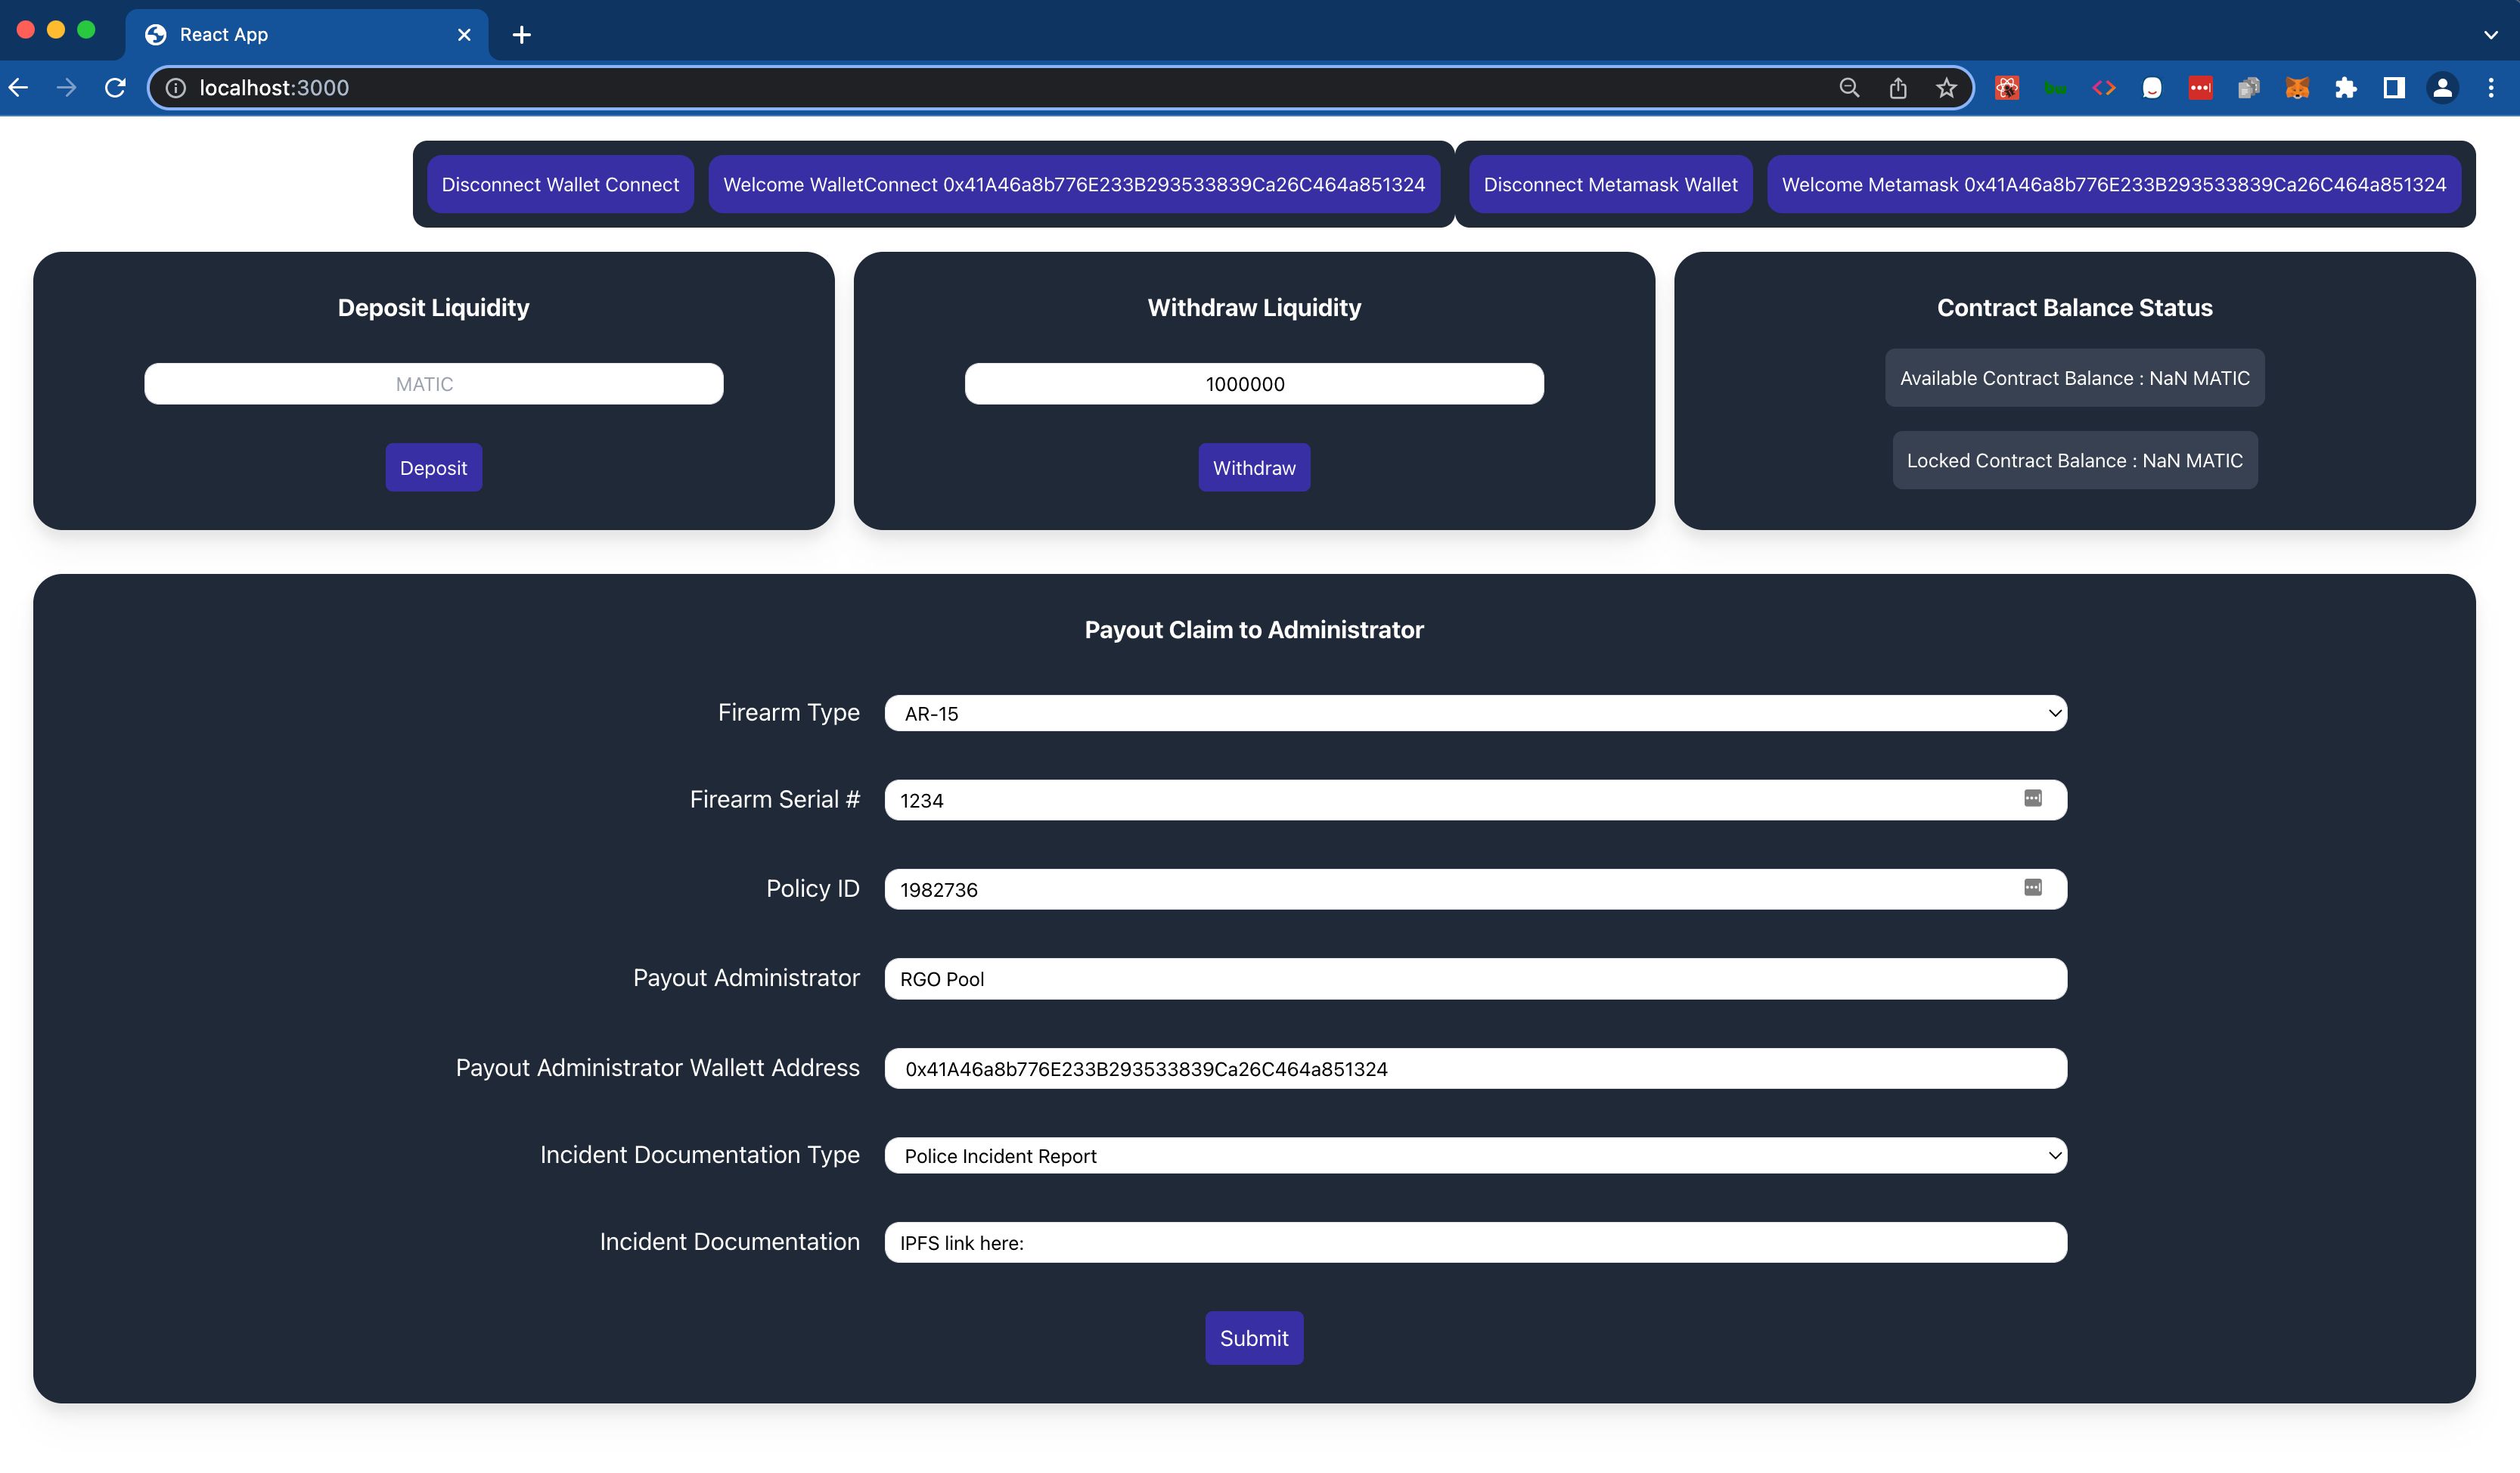
Task: Focus the Firearm Serial # field
Action: (x=1475, y=800)
